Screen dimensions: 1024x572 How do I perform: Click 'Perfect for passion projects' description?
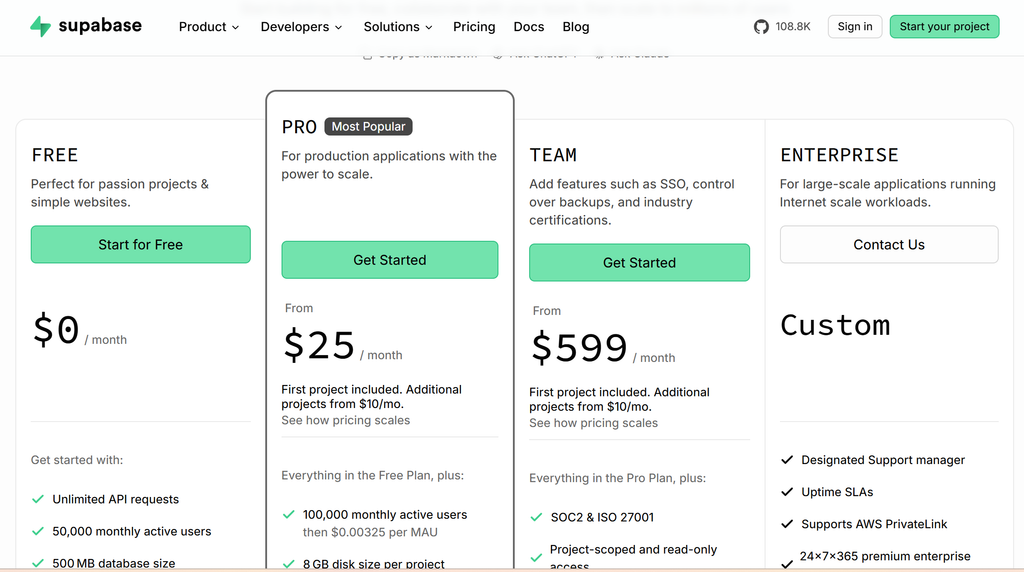(120, 193)
